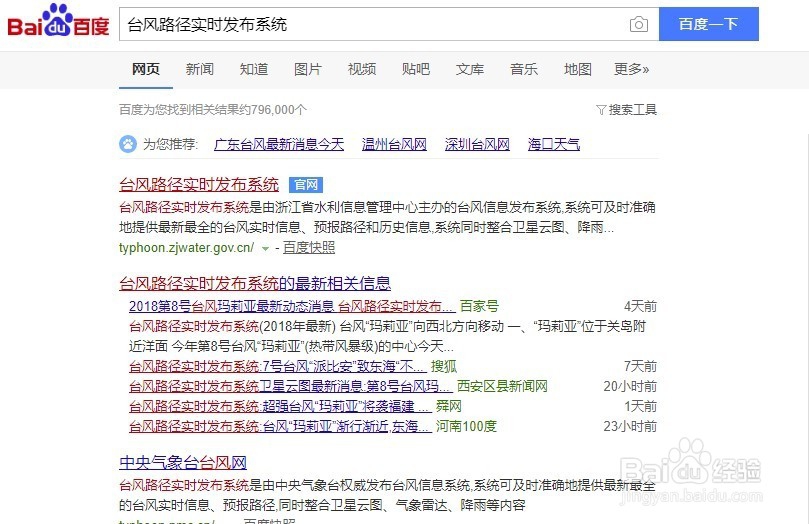Open the 知道 tab
The width and height of the screenshot is (809, 524).
[254, 69]
